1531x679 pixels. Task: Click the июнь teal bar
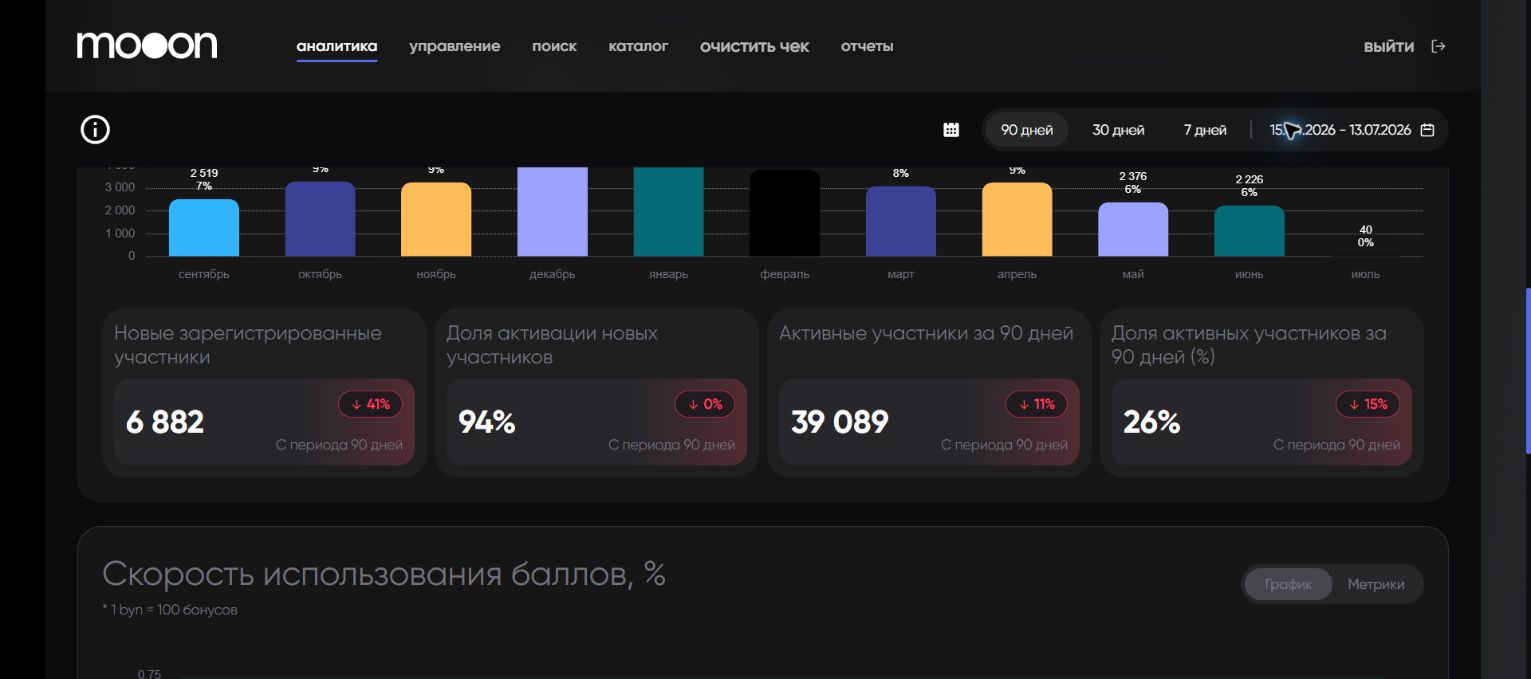coord(1249,231)
